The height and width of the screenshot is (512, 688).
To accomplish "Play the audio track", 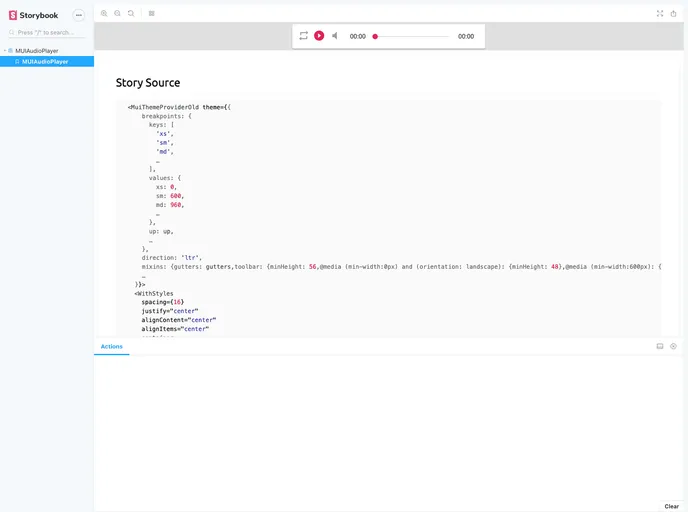I will (319, 36).
